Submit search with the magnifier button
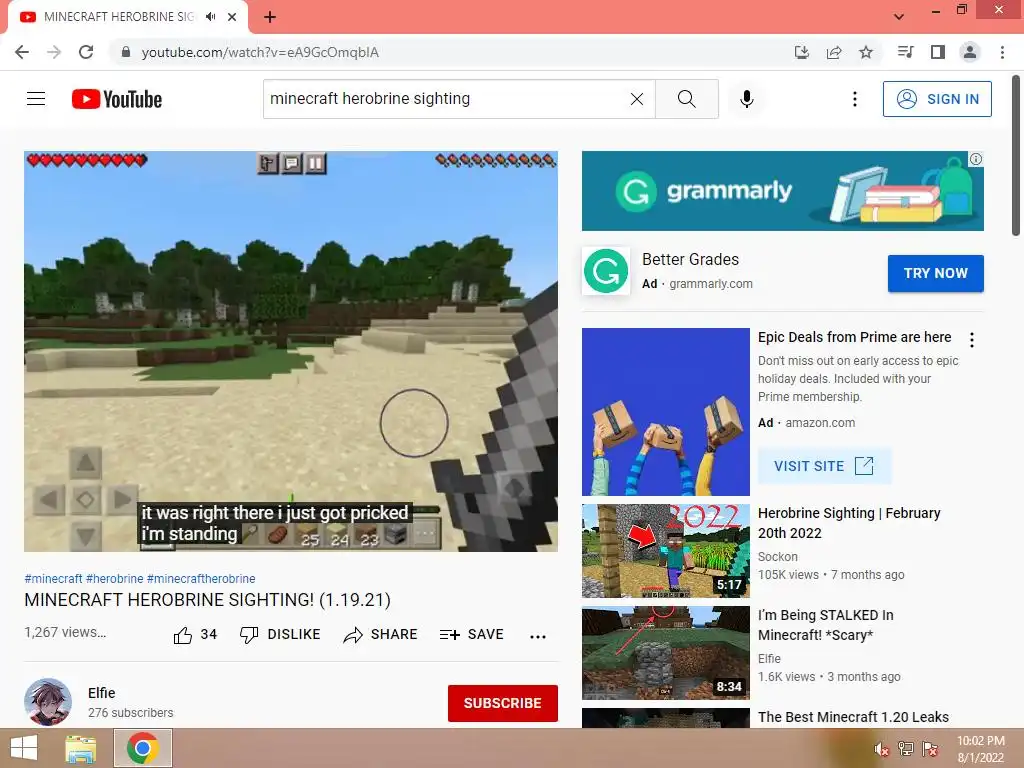Image resolution: width=1024 pixels, height=768 pixels. click(686, 99)
